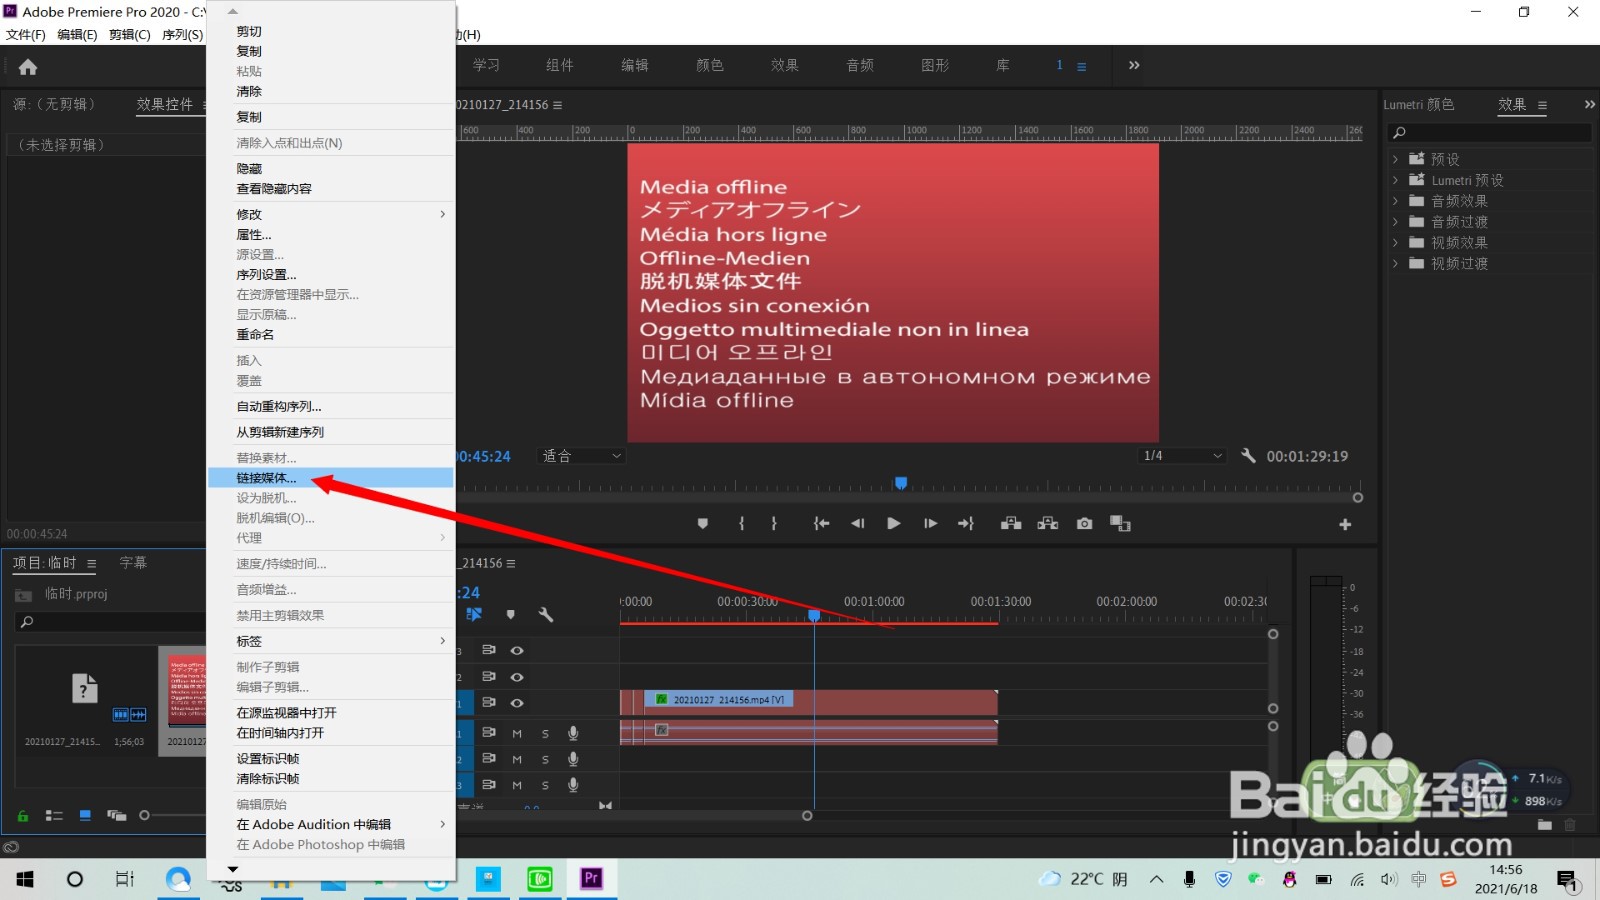Screen dimensions: 1600x900
Task: Open 文件(F) menu
Action: (25, 34)
